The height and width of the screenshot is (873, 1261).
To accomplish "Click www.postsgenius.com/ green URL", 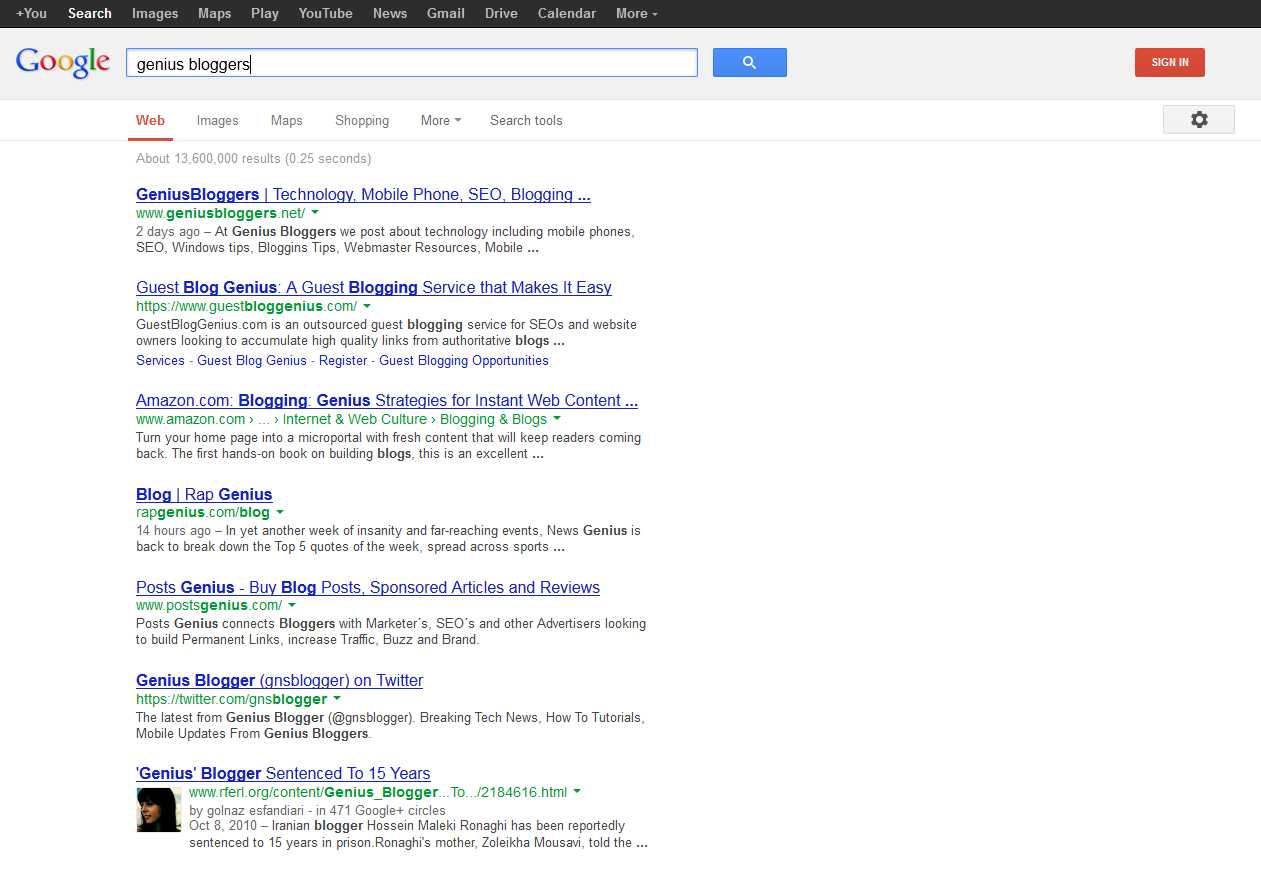I will click(x=209, y=605).
